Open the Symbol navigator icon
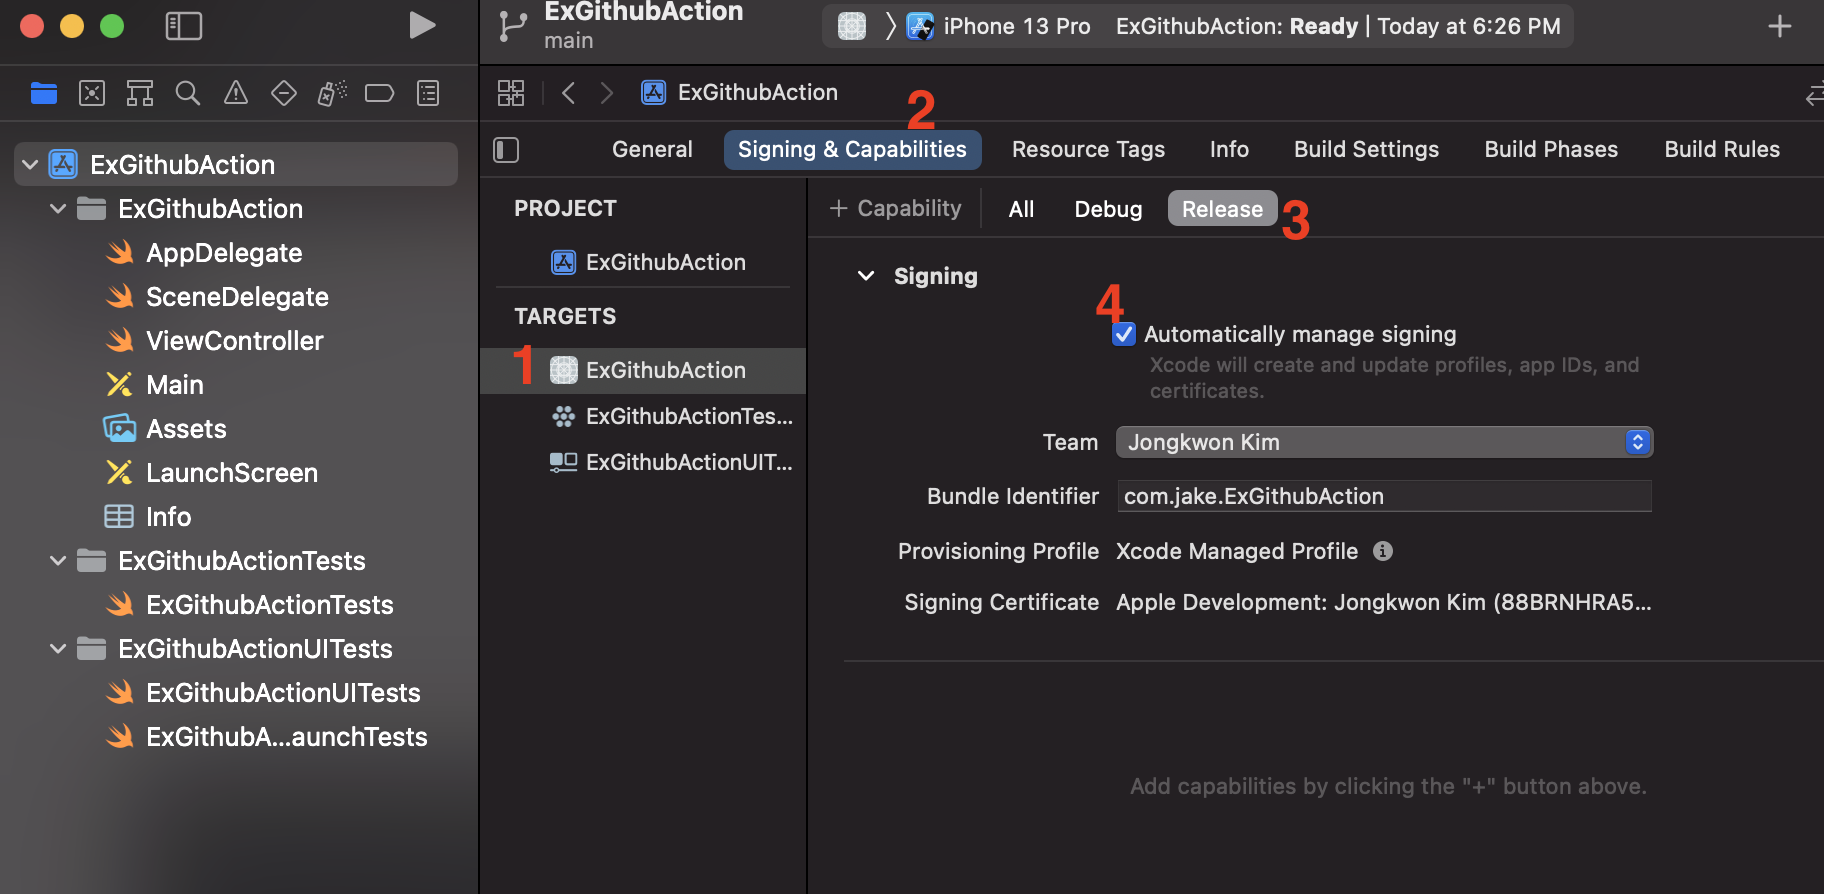1824x894 pixels. [x=140, y=94]
